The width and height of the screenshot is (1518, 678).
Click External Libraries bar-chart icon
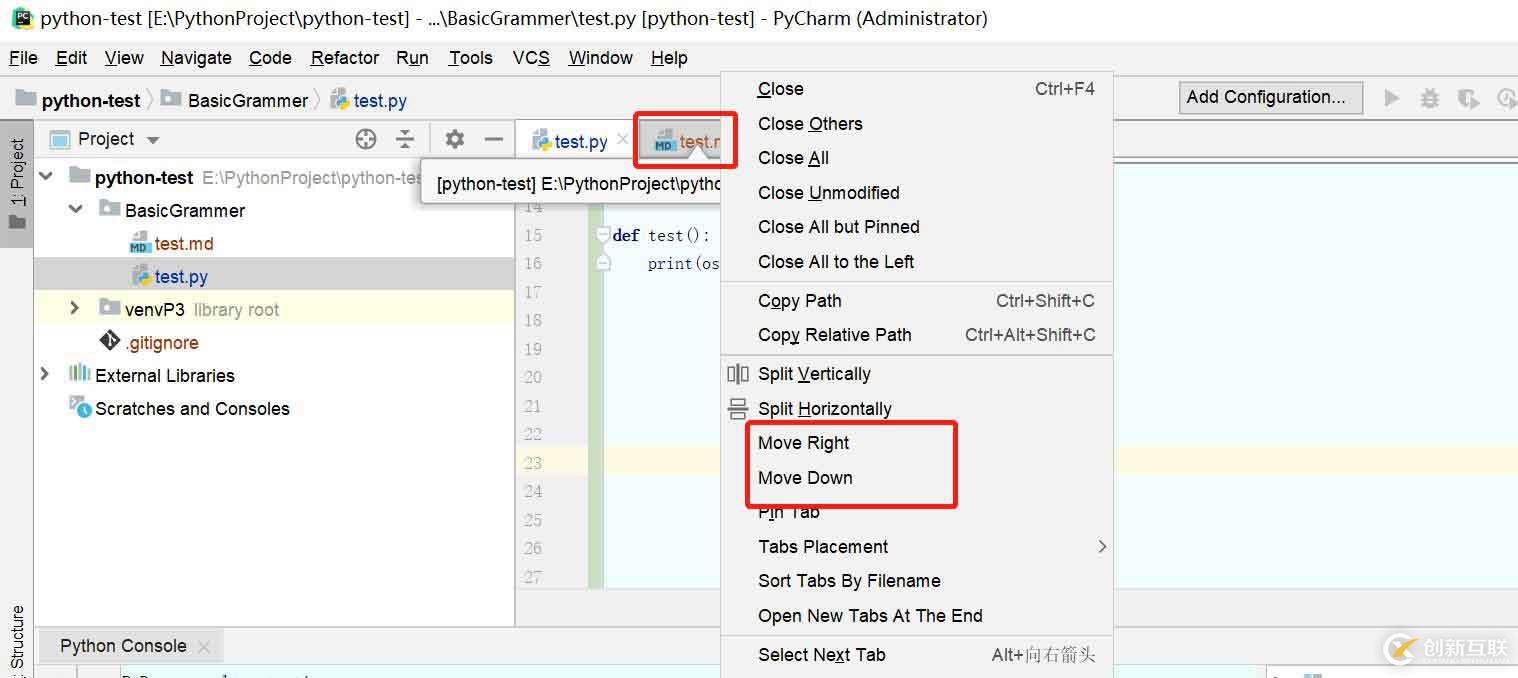click(79, 374)
